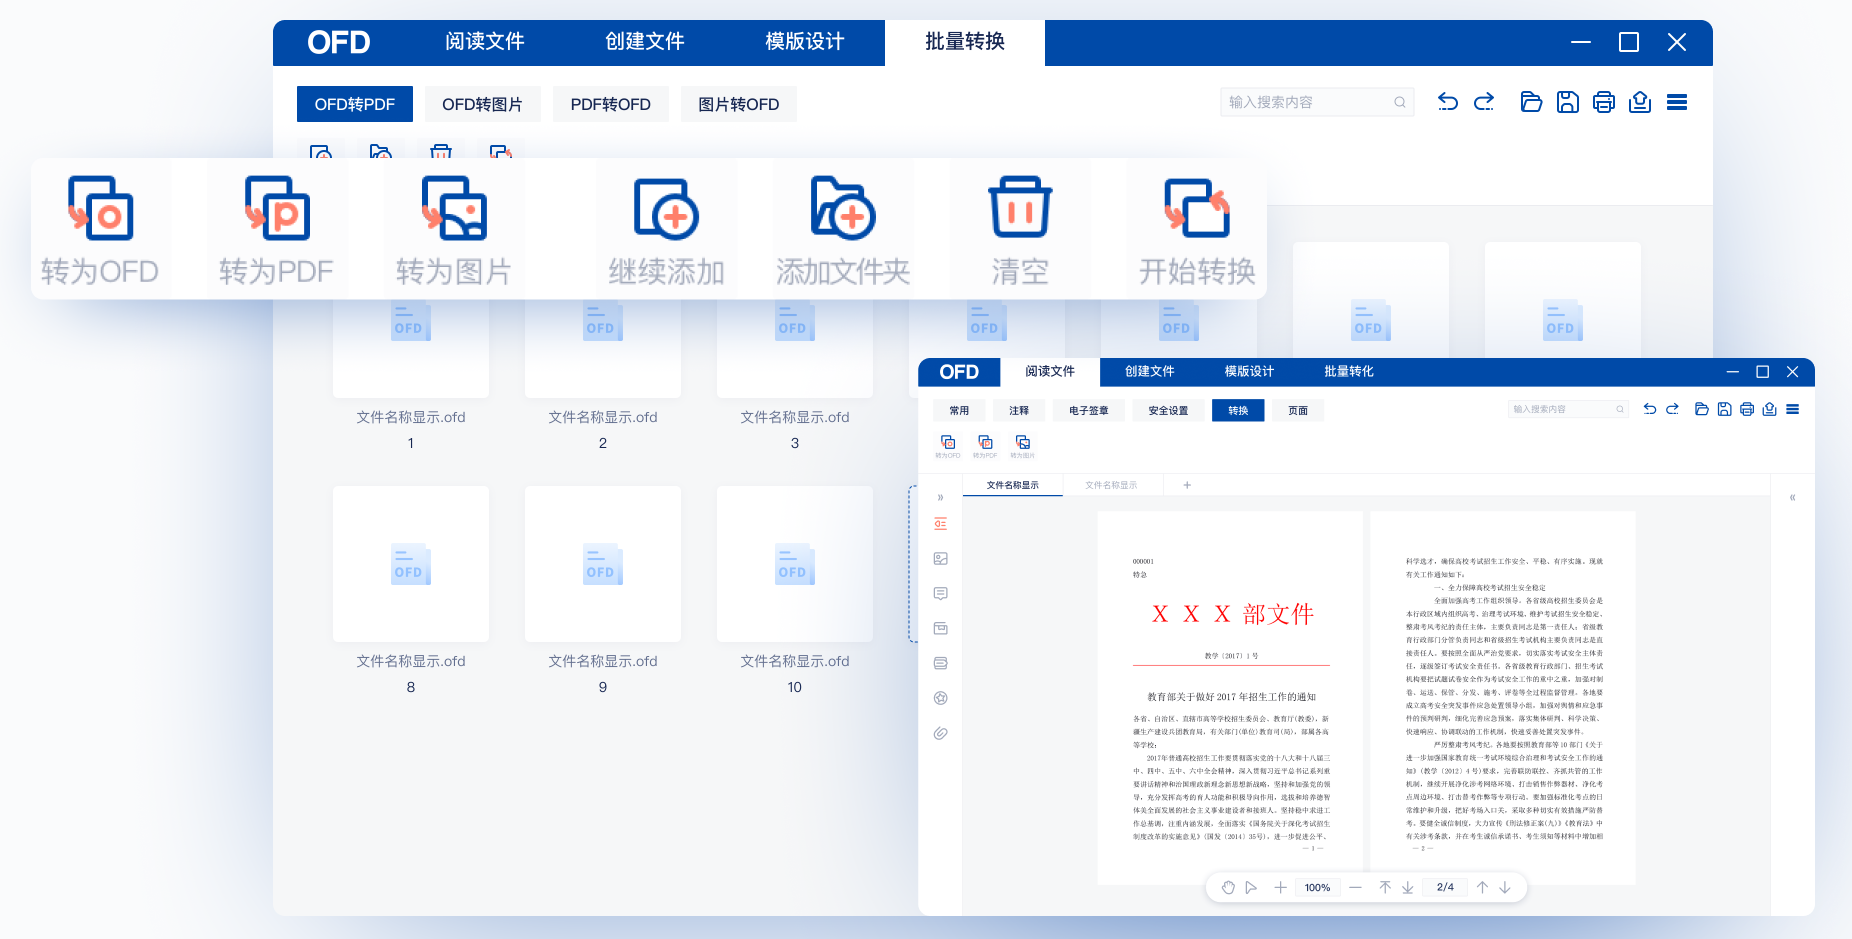Viewport: 1852px width, 939px height.
Task: Click the 页面 ribbon button in the reader window
Action: pyautogui.click(x=1298, y=410)
